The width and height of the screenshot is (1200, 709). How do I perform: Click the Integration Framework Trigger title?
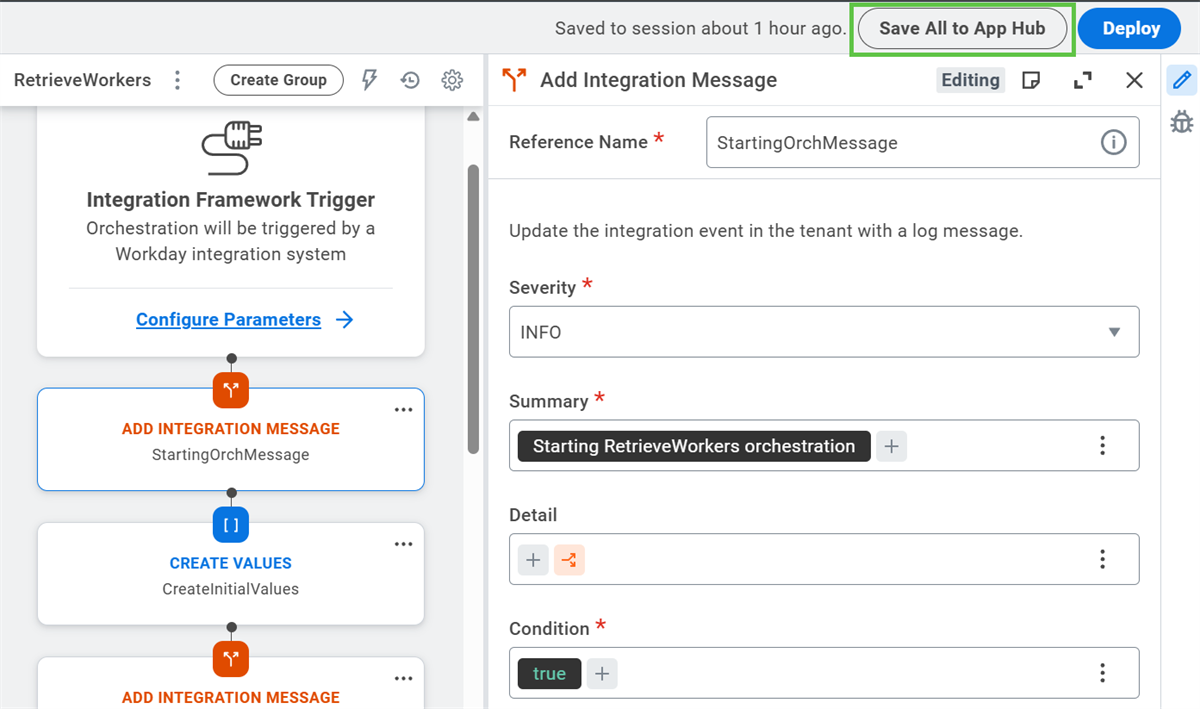click(x=231, y=200)
